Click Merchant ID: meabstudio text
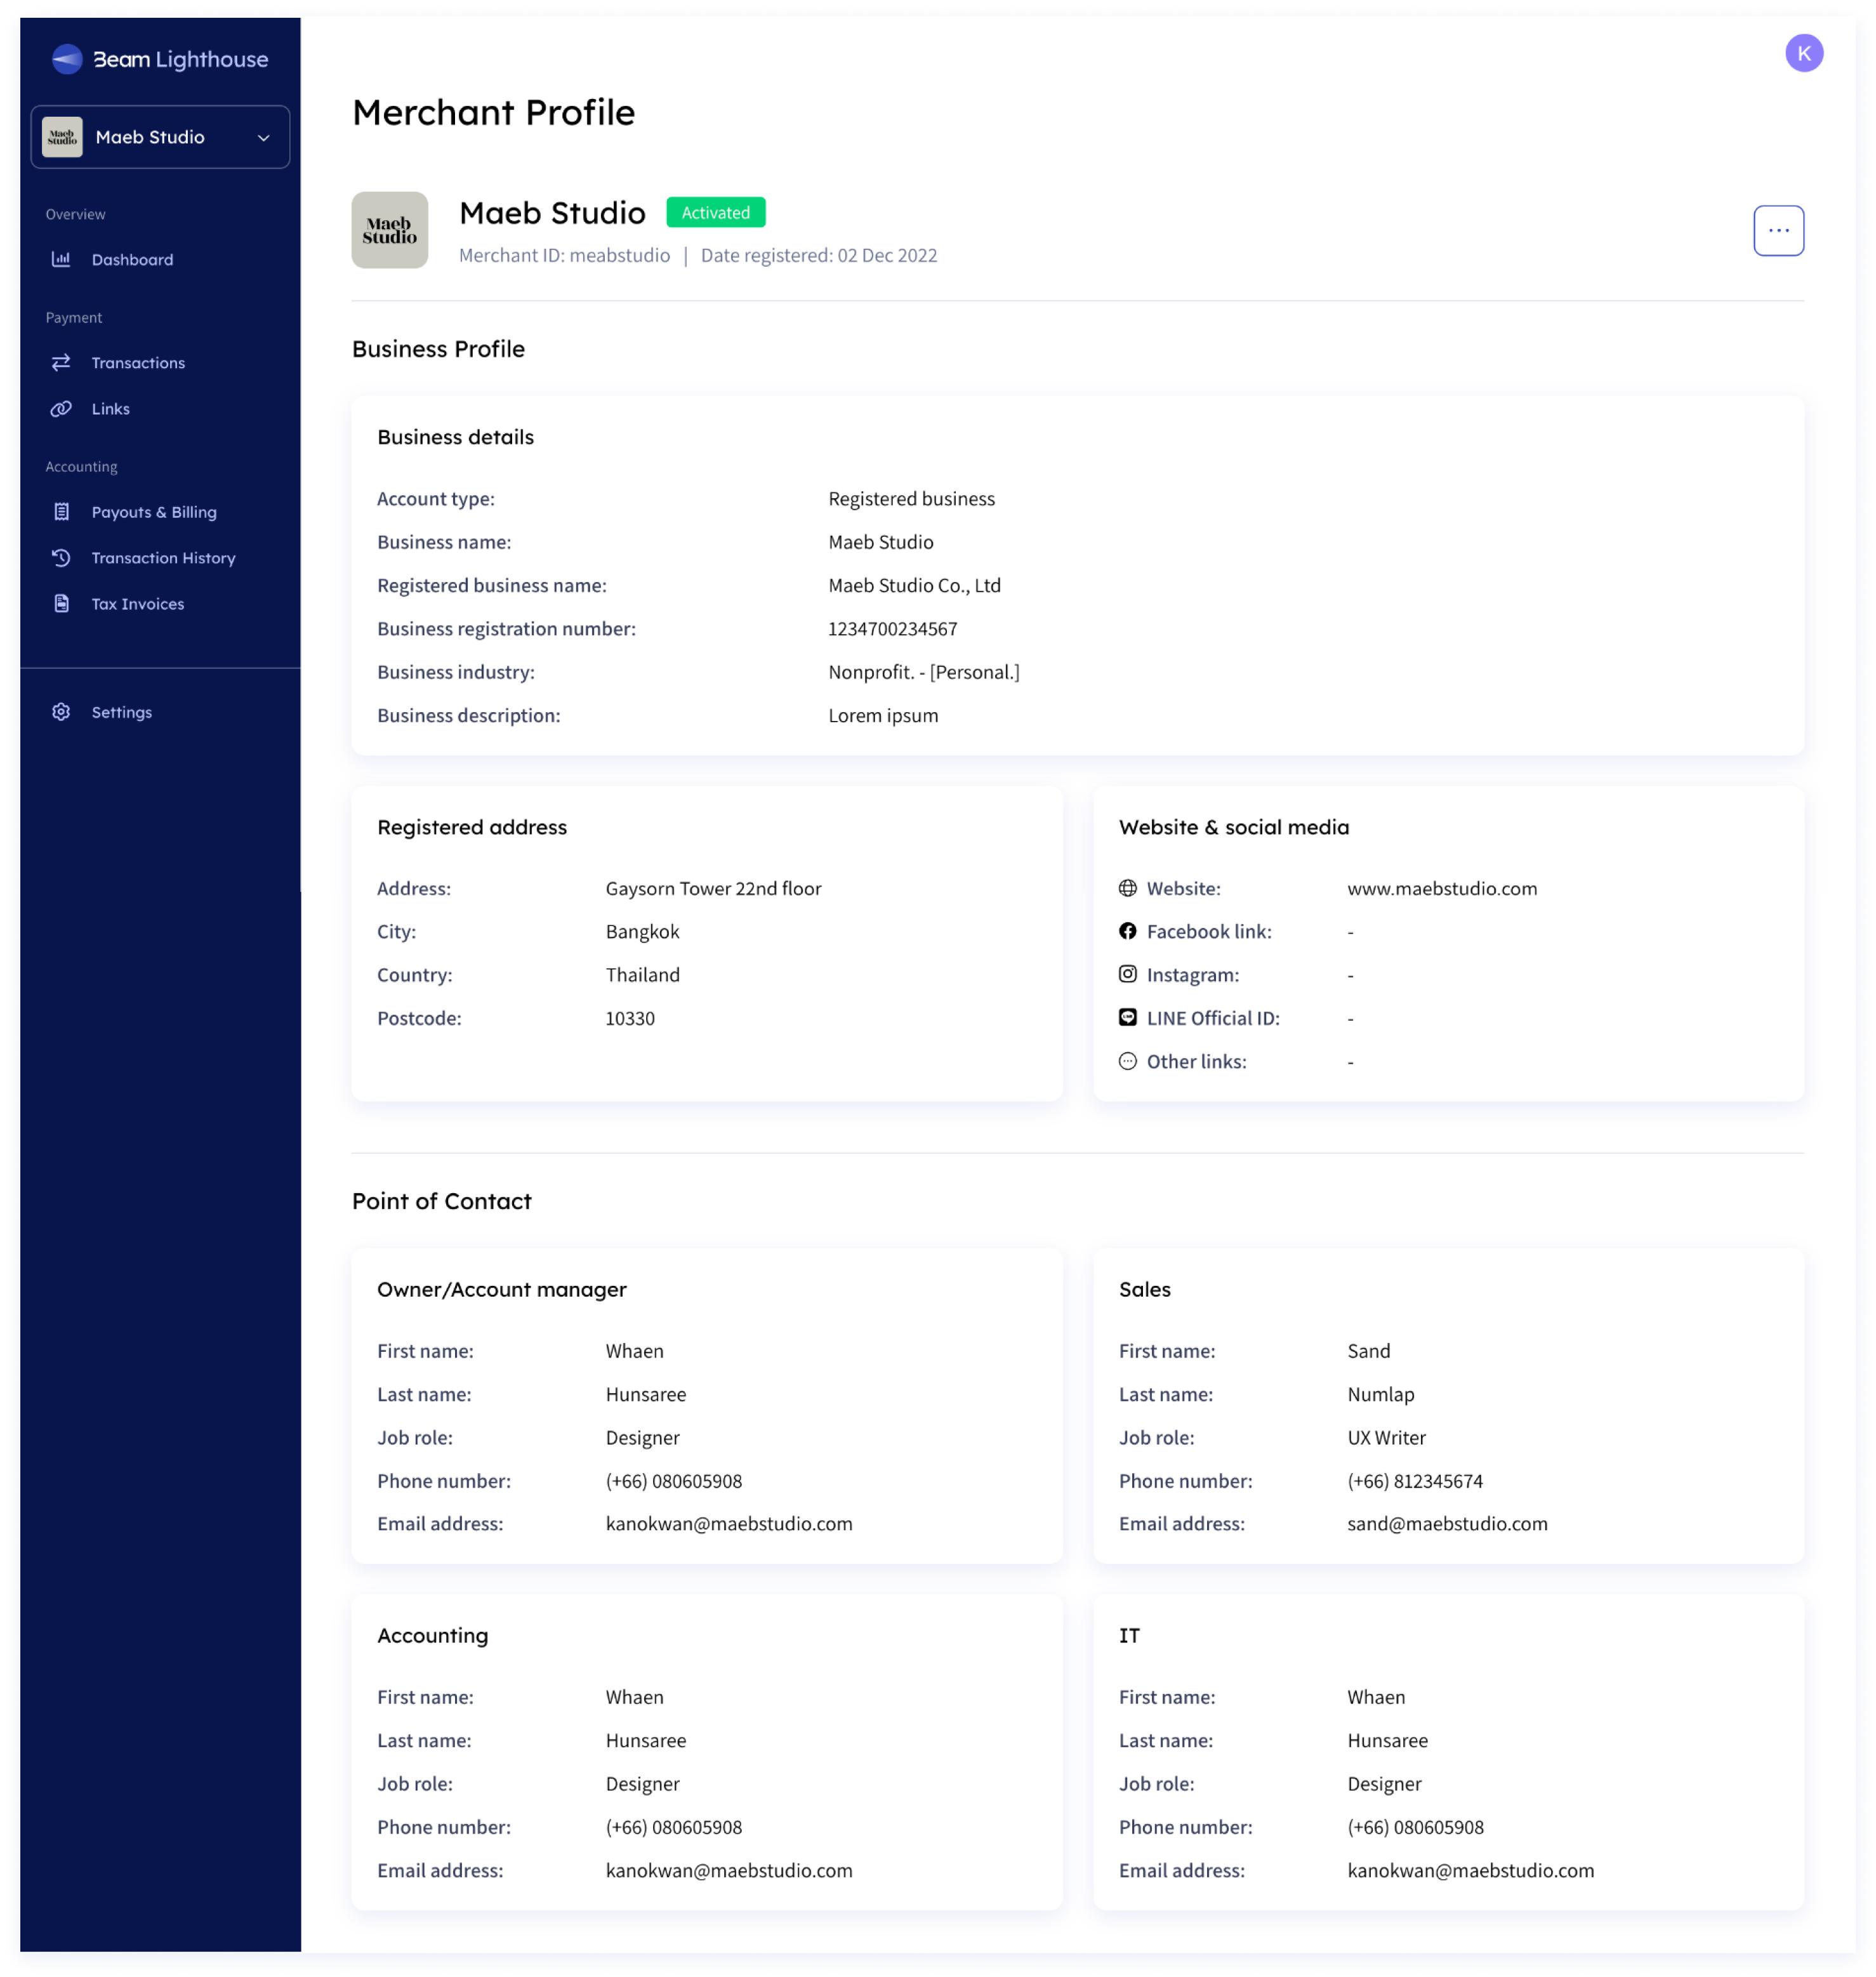 (564, 255)
